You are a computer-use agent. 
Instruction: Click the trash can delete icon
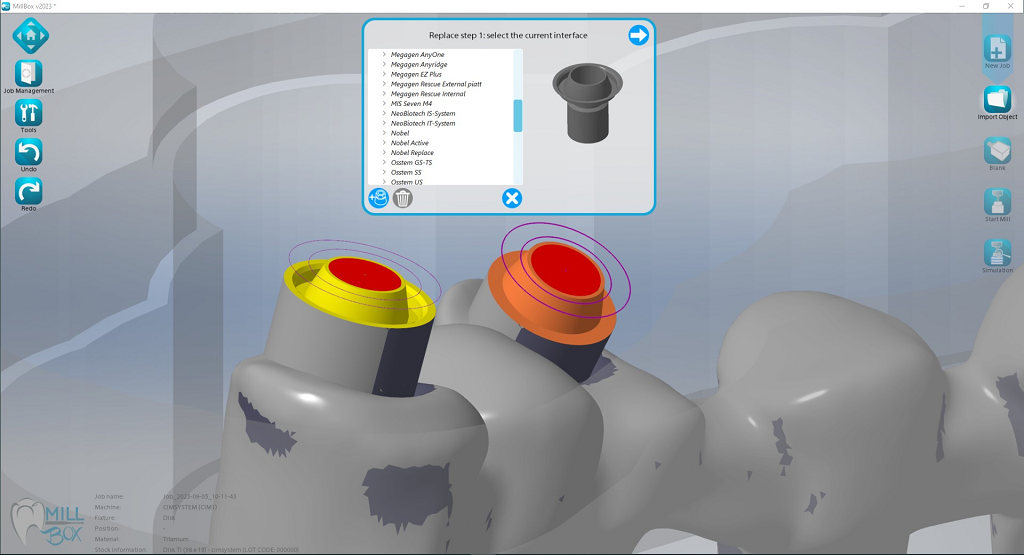[402, 198]
